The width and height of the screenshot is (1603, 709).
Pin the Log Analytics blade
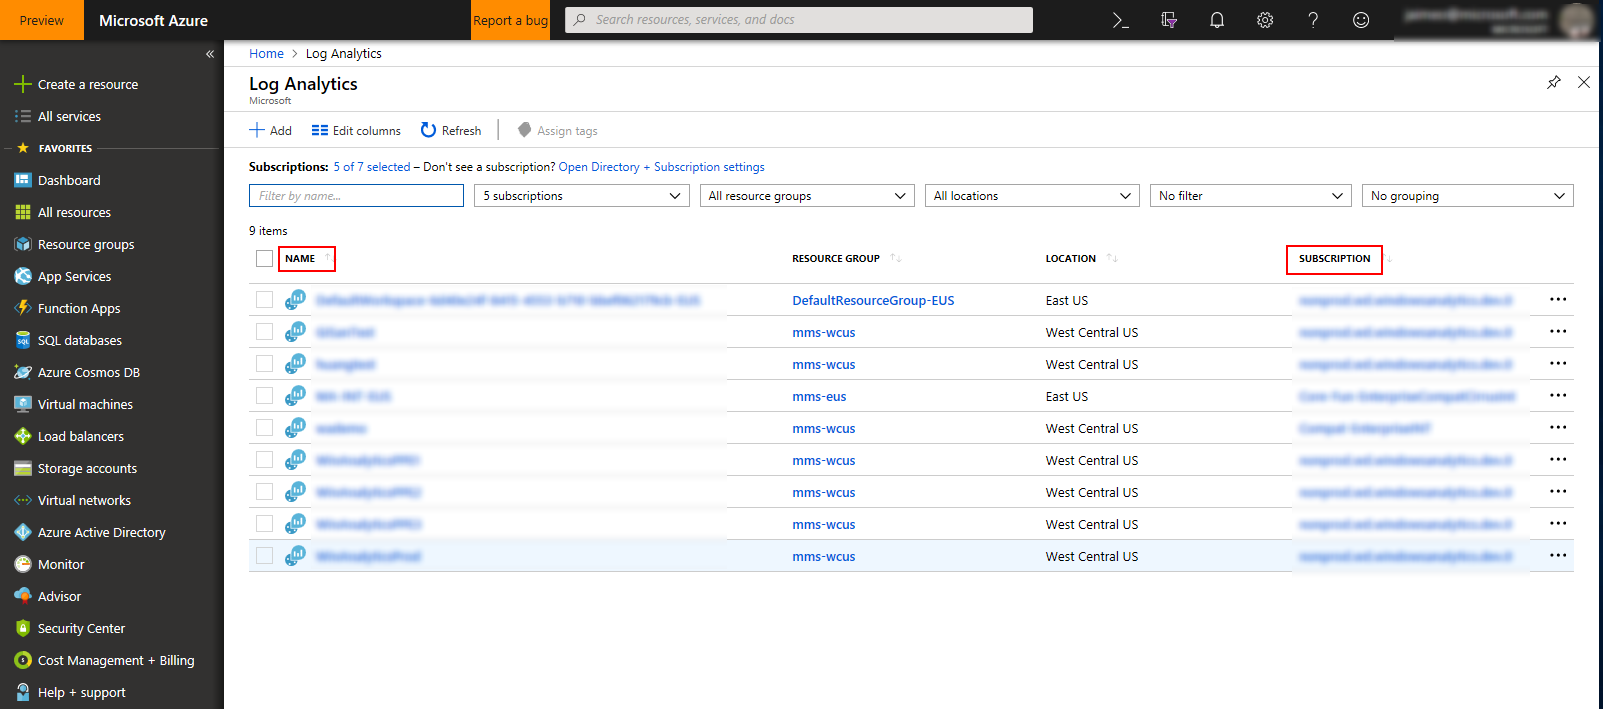point(1553,82)
